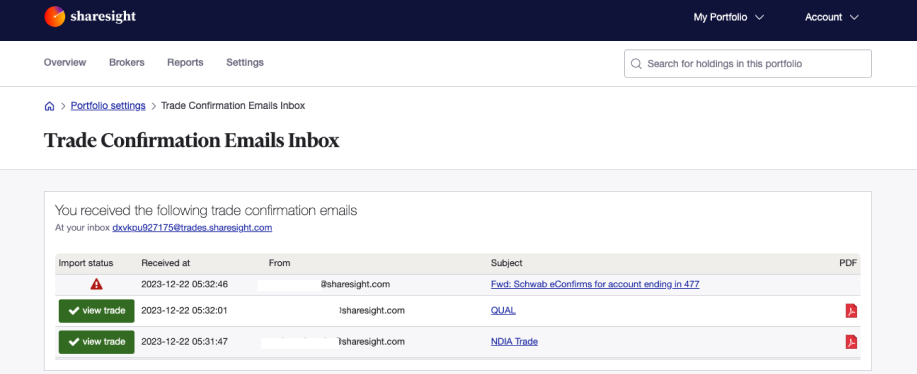Click the red warning icon for Schwab email
917x374 pixels.
pyautogui.click(x=96, y=285)
